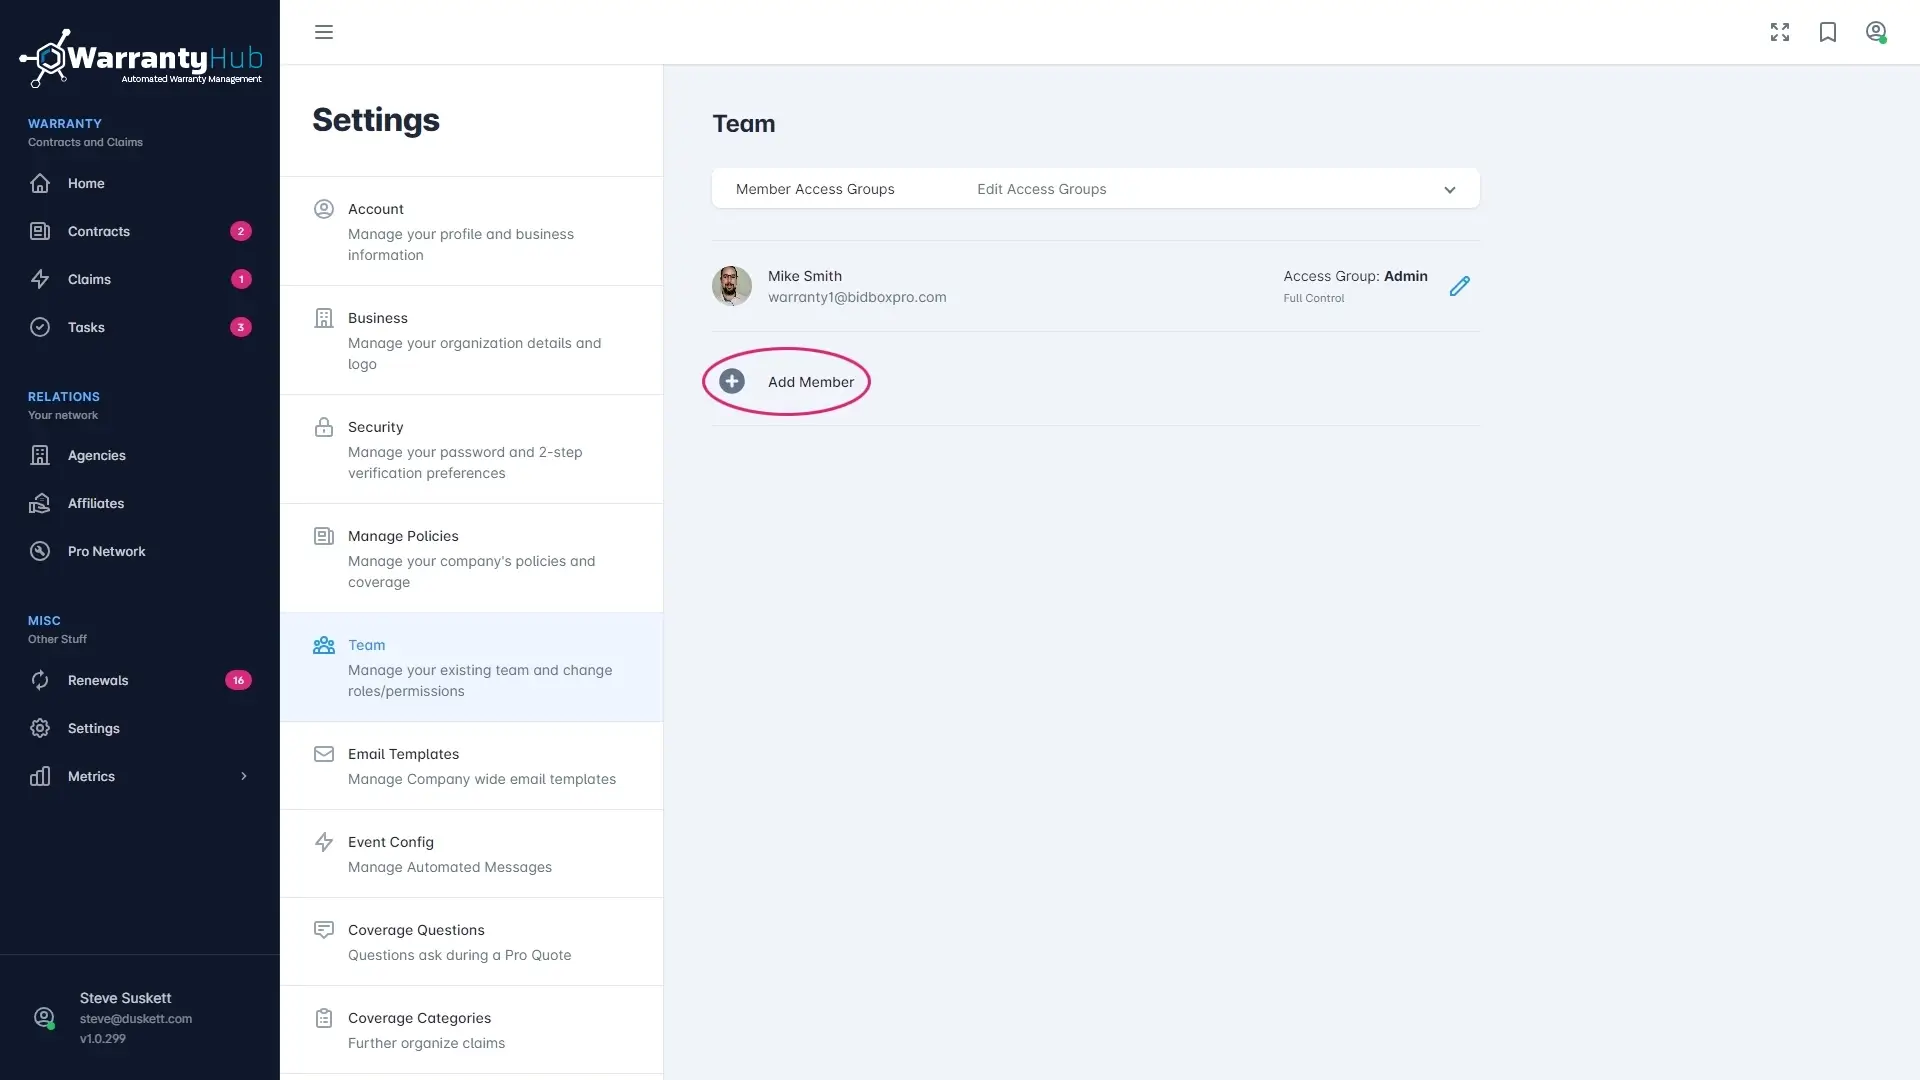Viewport: 1920px width, 1080px height.
Task: Expand the Member Access Groups chevron
Action: pyautogui.click(x=1450, y=190)
